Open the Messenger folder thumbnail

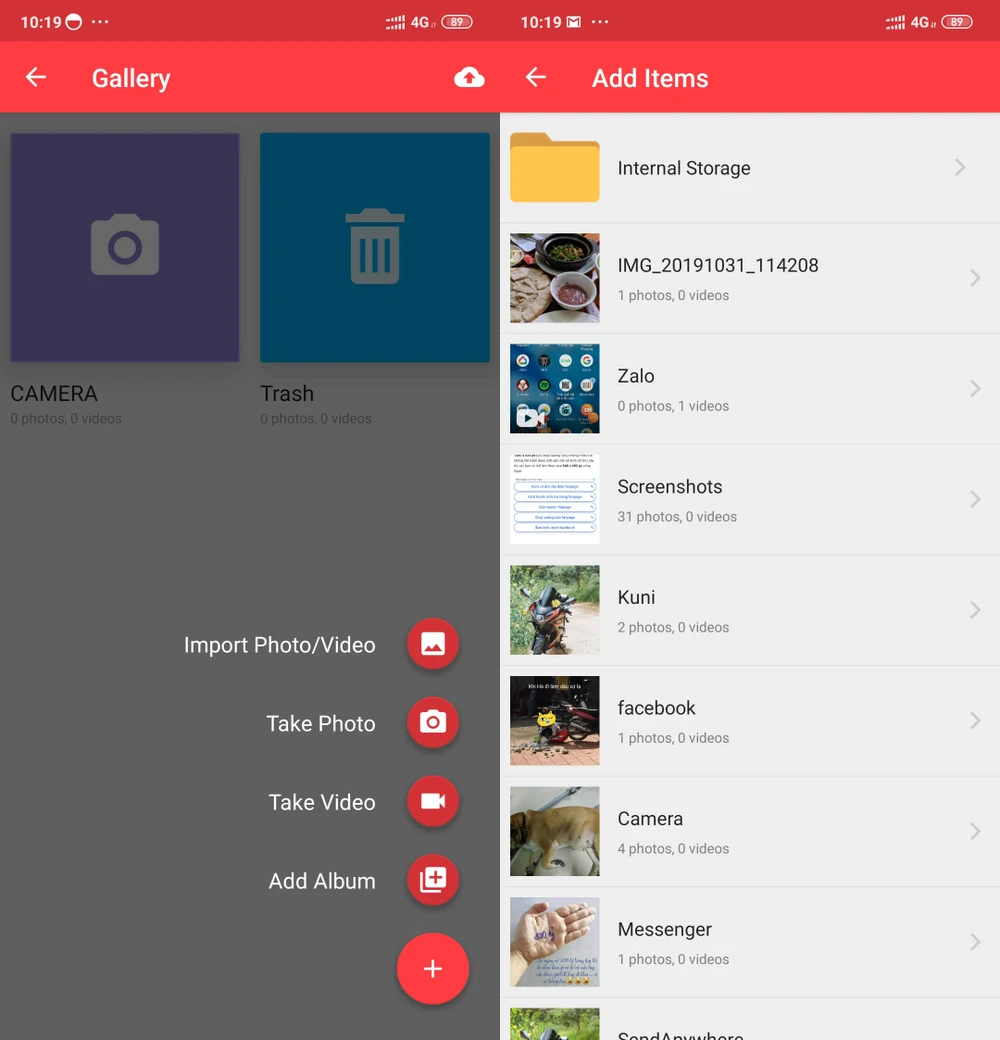pos(555,942)
